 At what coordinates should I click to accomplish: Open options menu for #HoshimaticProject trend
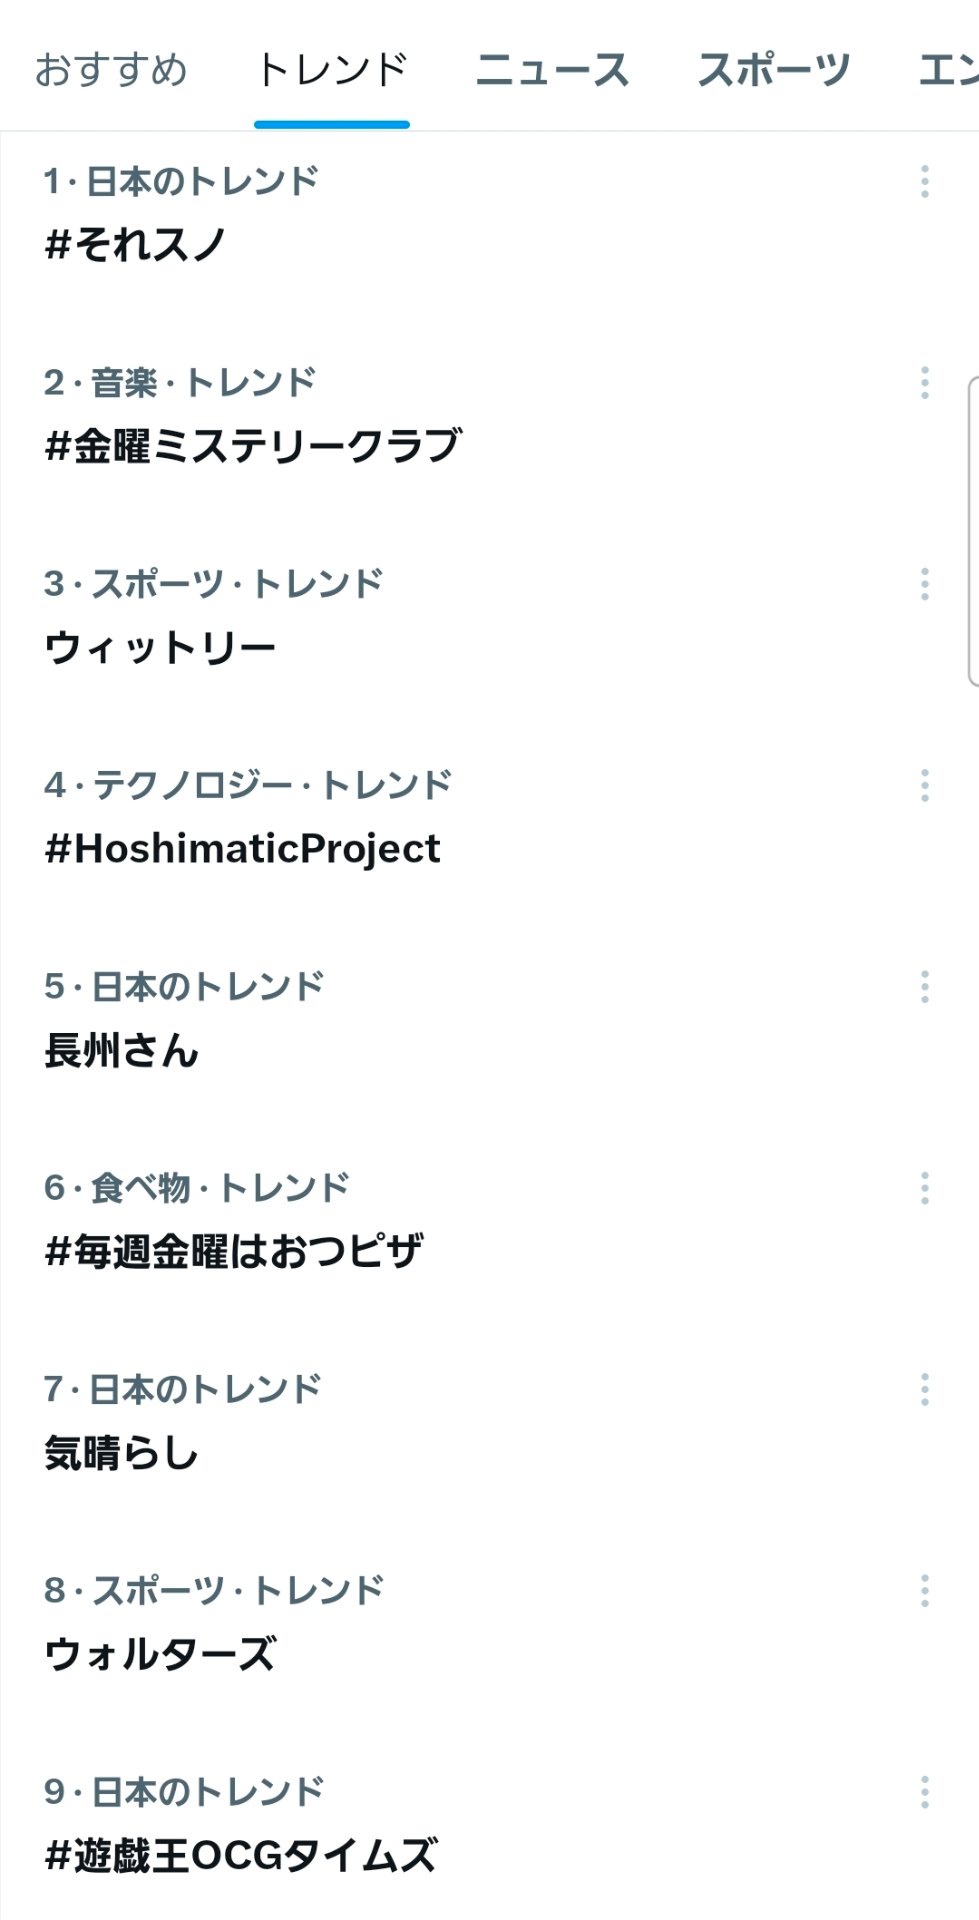coord(924,785)
